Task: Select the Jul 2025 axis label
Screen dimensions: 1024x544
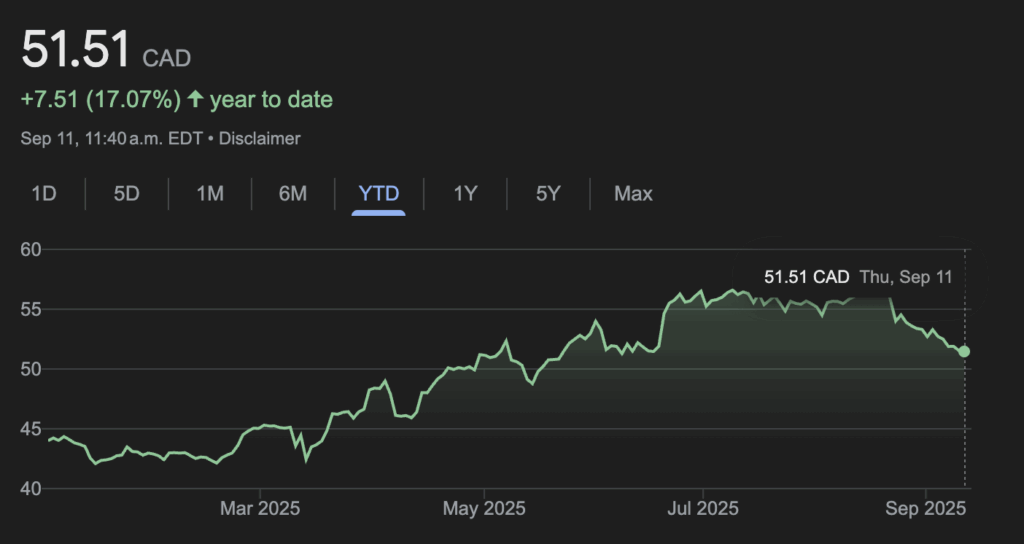Action: (x=702, y=509)
